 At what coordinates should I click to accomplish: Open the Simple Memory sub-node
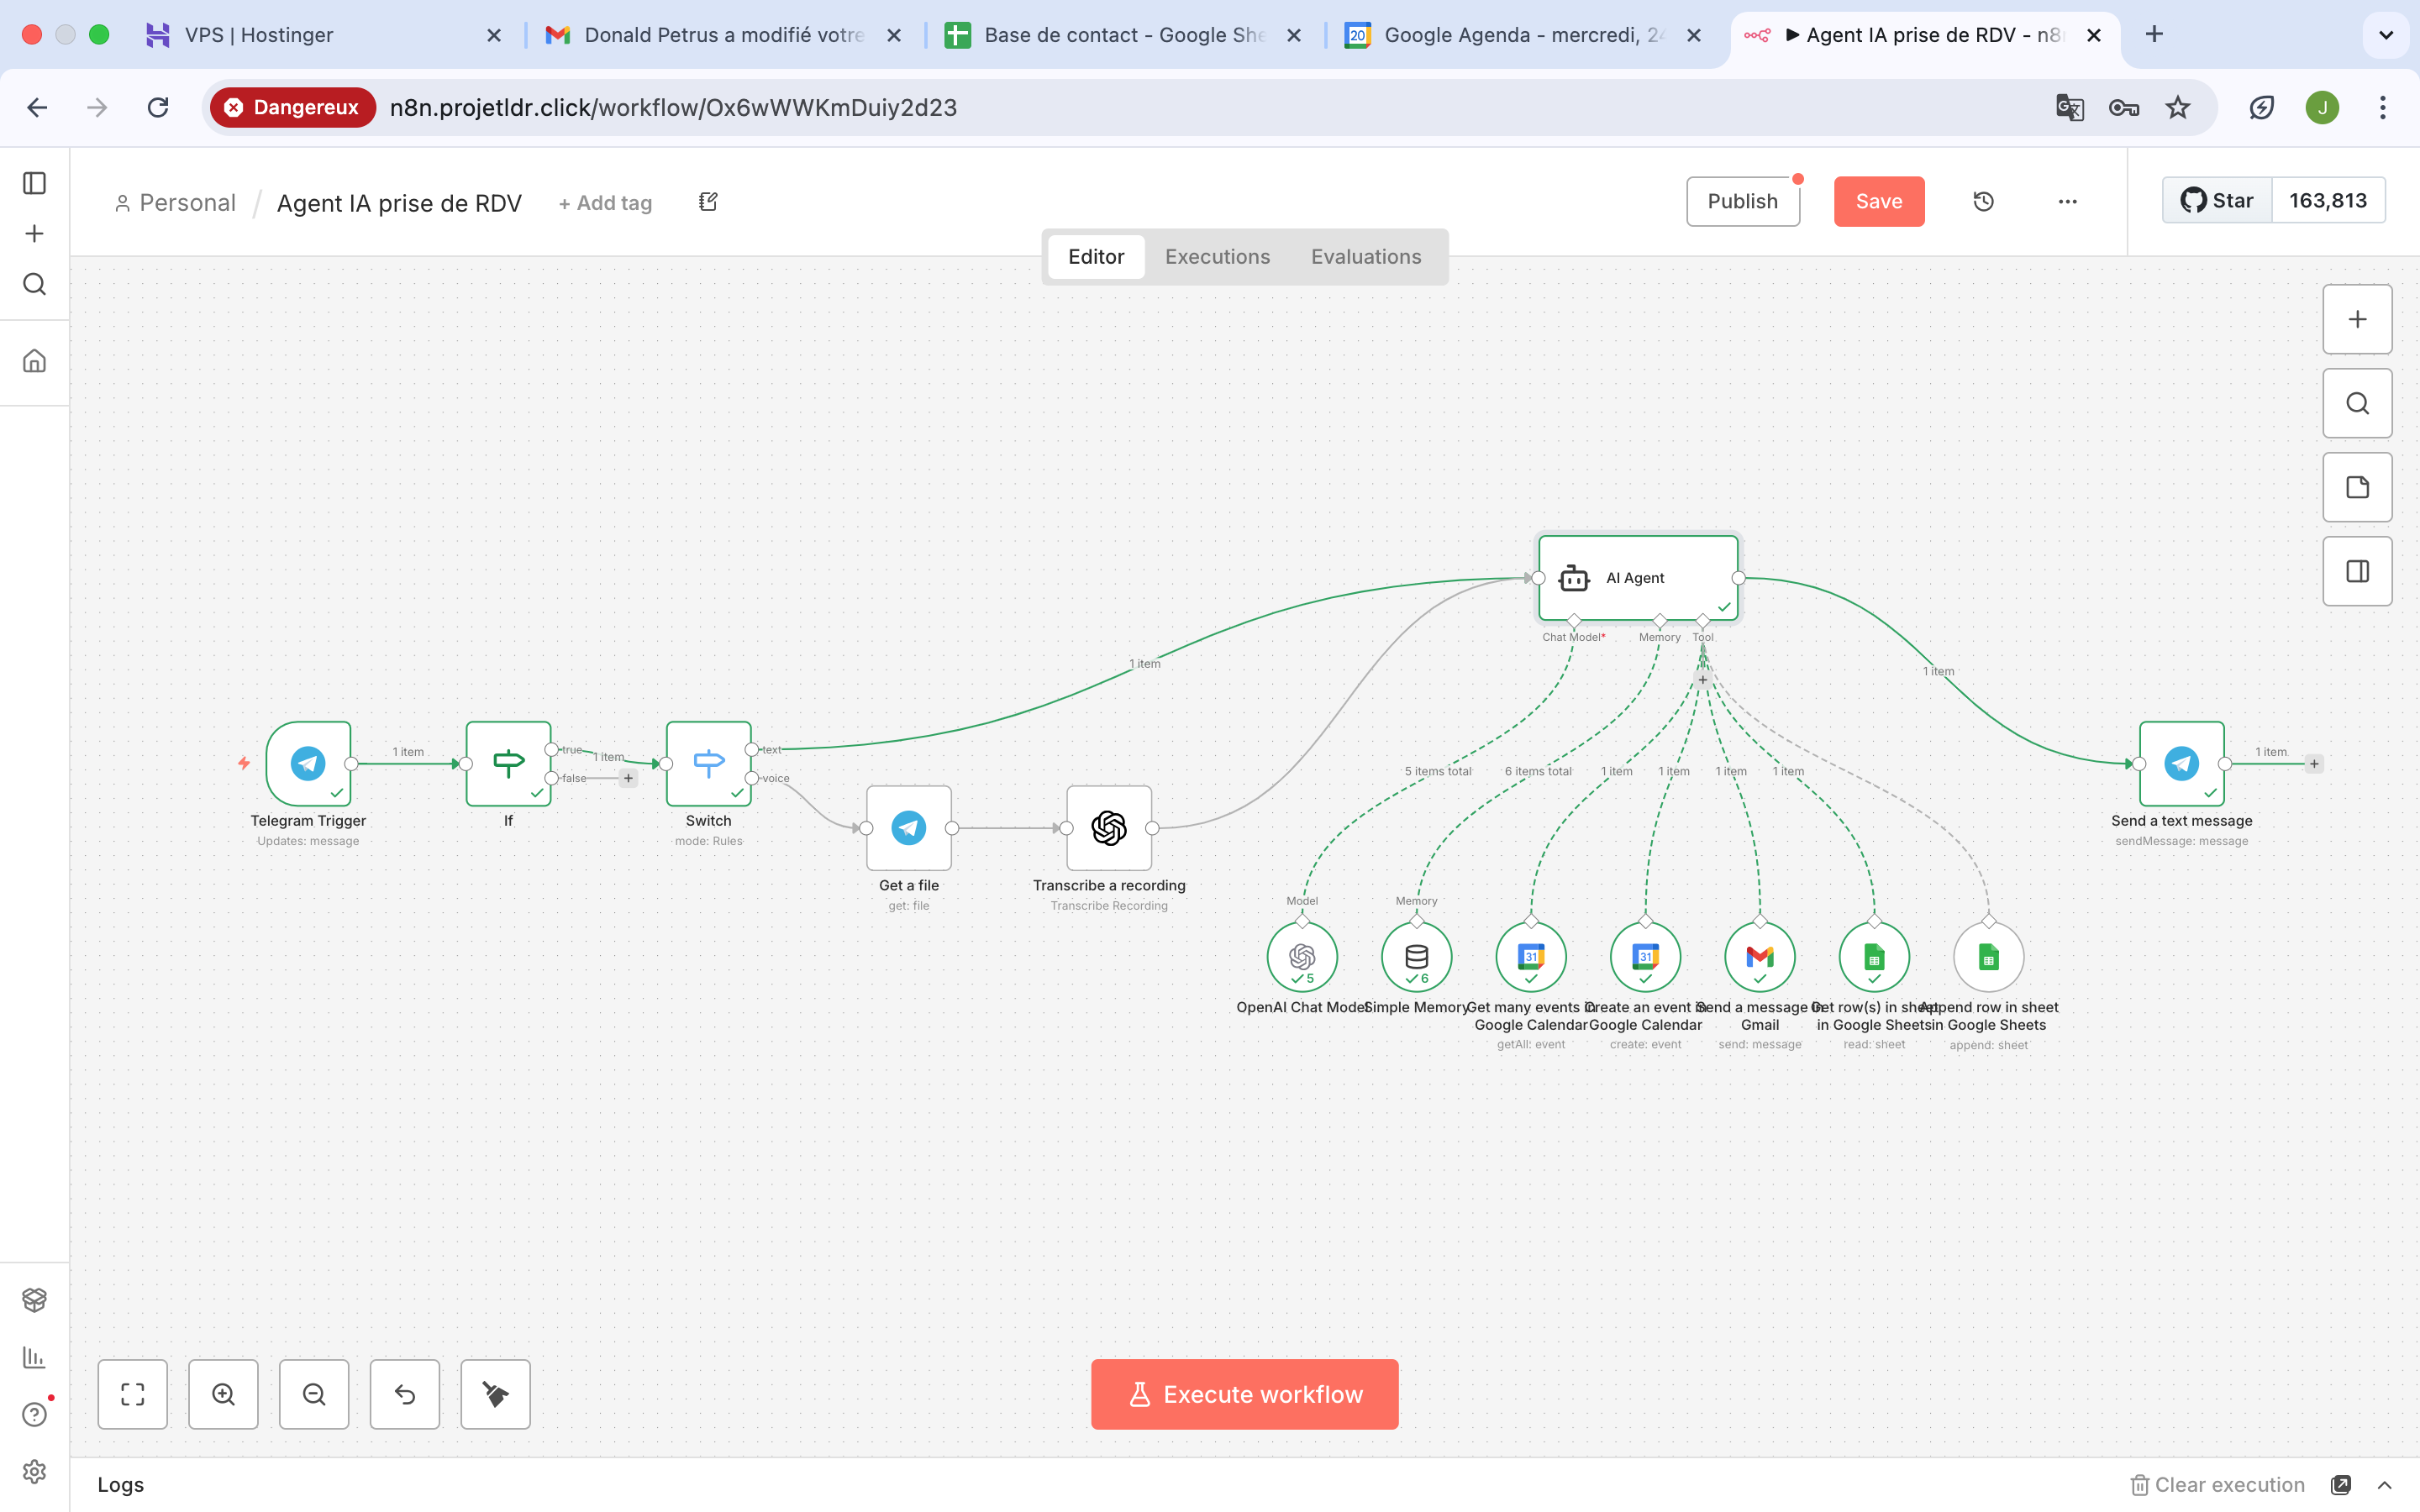1416,957
